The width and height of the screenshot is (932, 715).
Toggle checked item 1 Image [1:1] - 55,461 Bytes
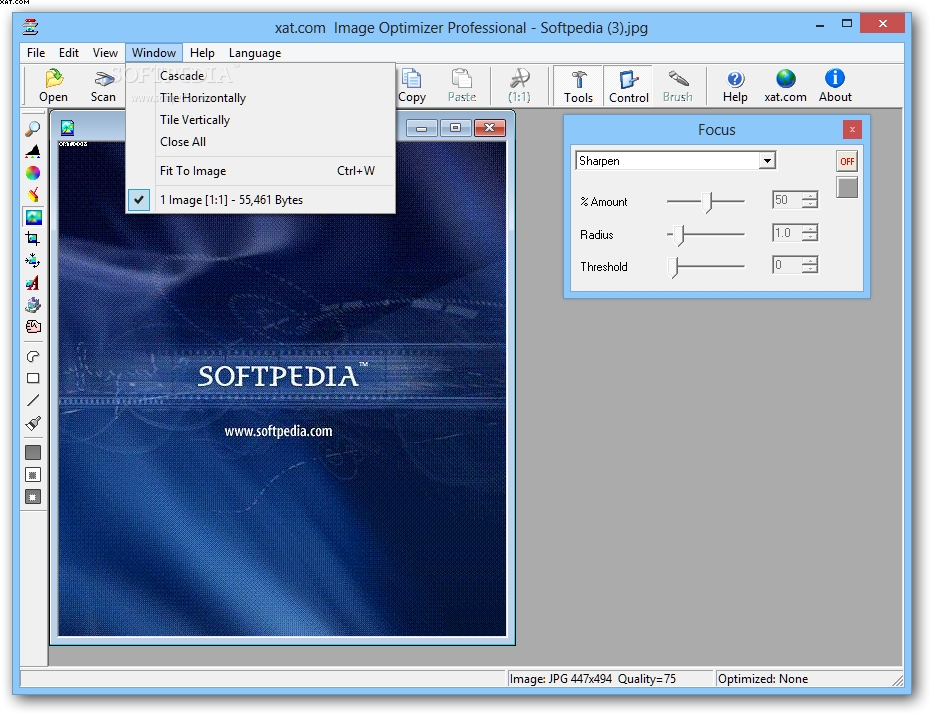[x=260, y=200]
